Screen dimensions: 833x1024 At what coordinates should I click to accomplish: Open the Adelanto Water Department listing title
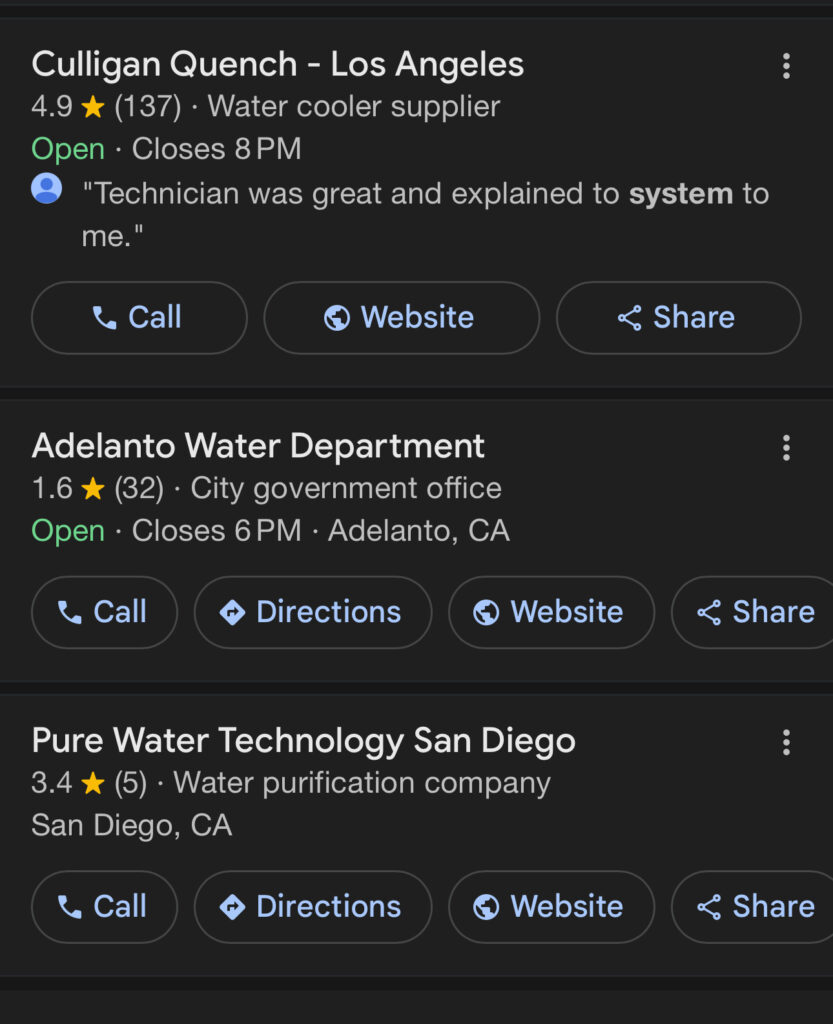tap(258, 446)
